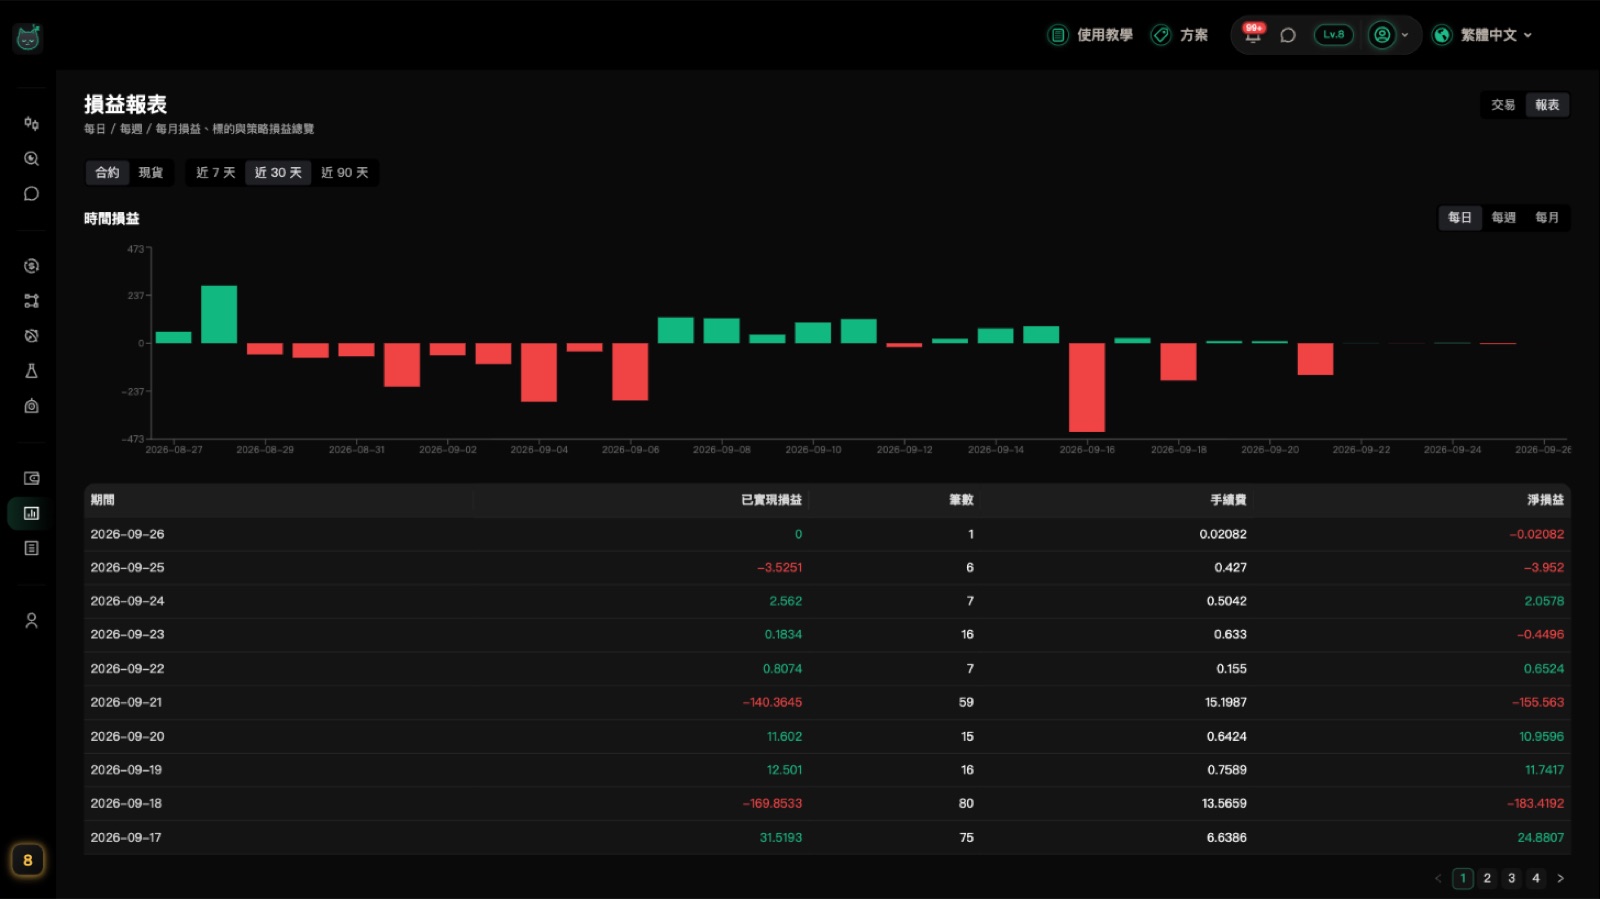The image size is (1600, 899).
Task: Click the 手續費 column header
Action: 1228,500
